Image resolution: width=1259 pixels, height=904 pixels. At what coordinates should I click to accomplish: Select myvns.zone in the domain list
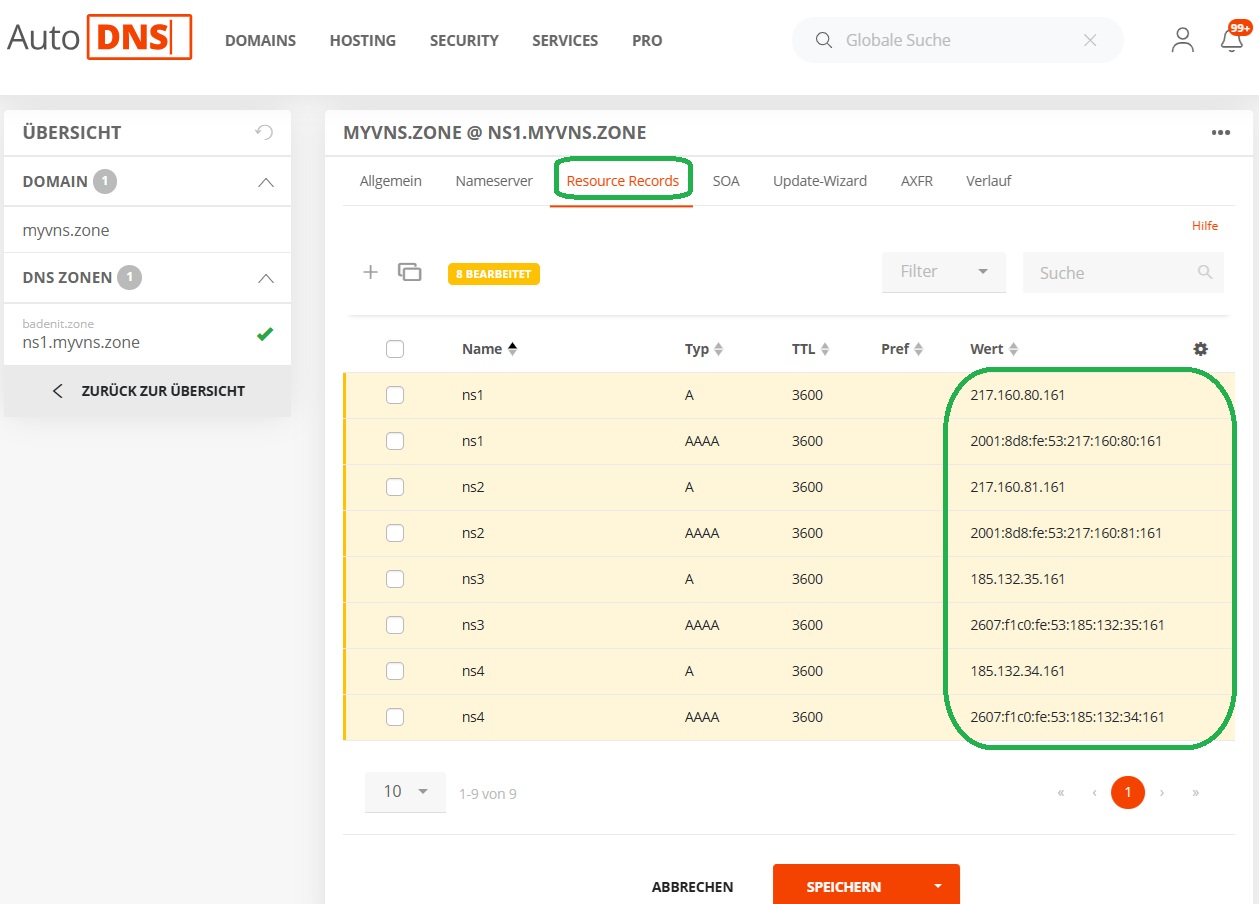(x=66, y=230)
